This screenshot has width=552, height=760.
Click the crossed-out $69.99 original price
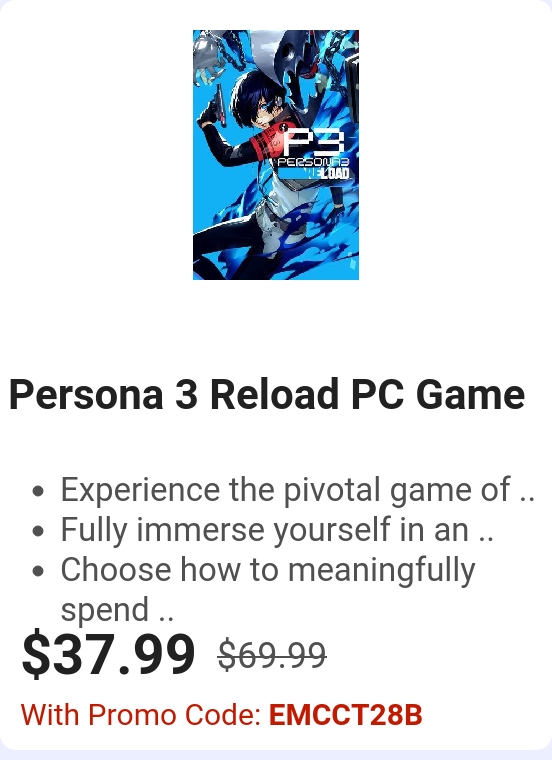pyautogui.click(x=272, y=655)
